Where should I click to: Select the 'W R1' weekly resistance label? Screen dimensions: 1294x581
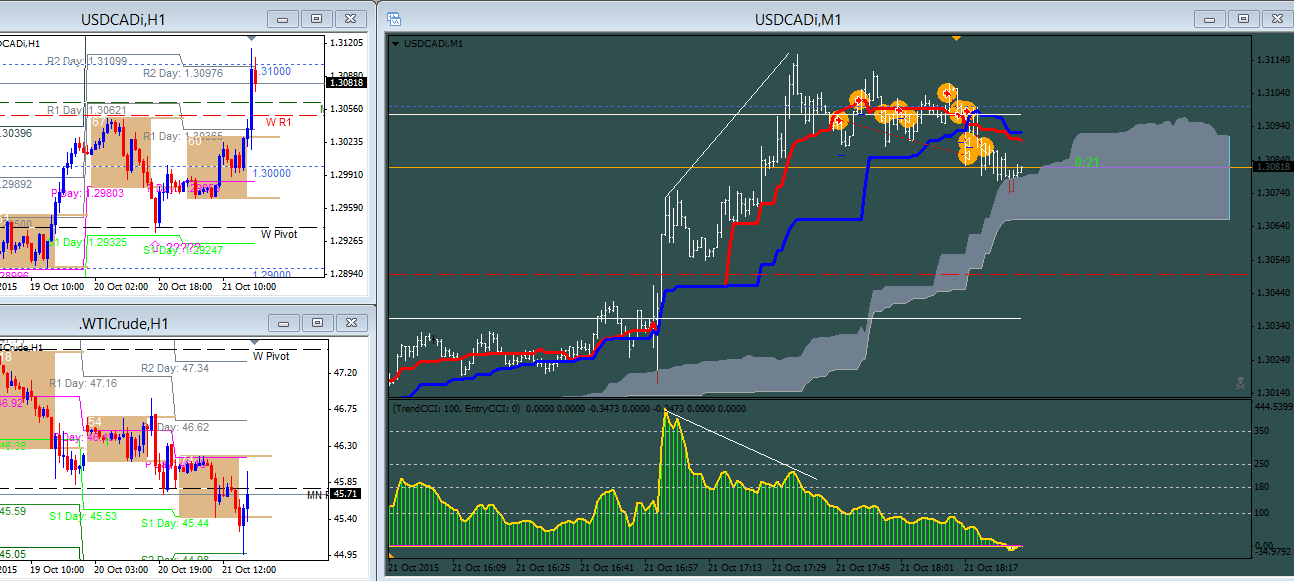(278, 122)
